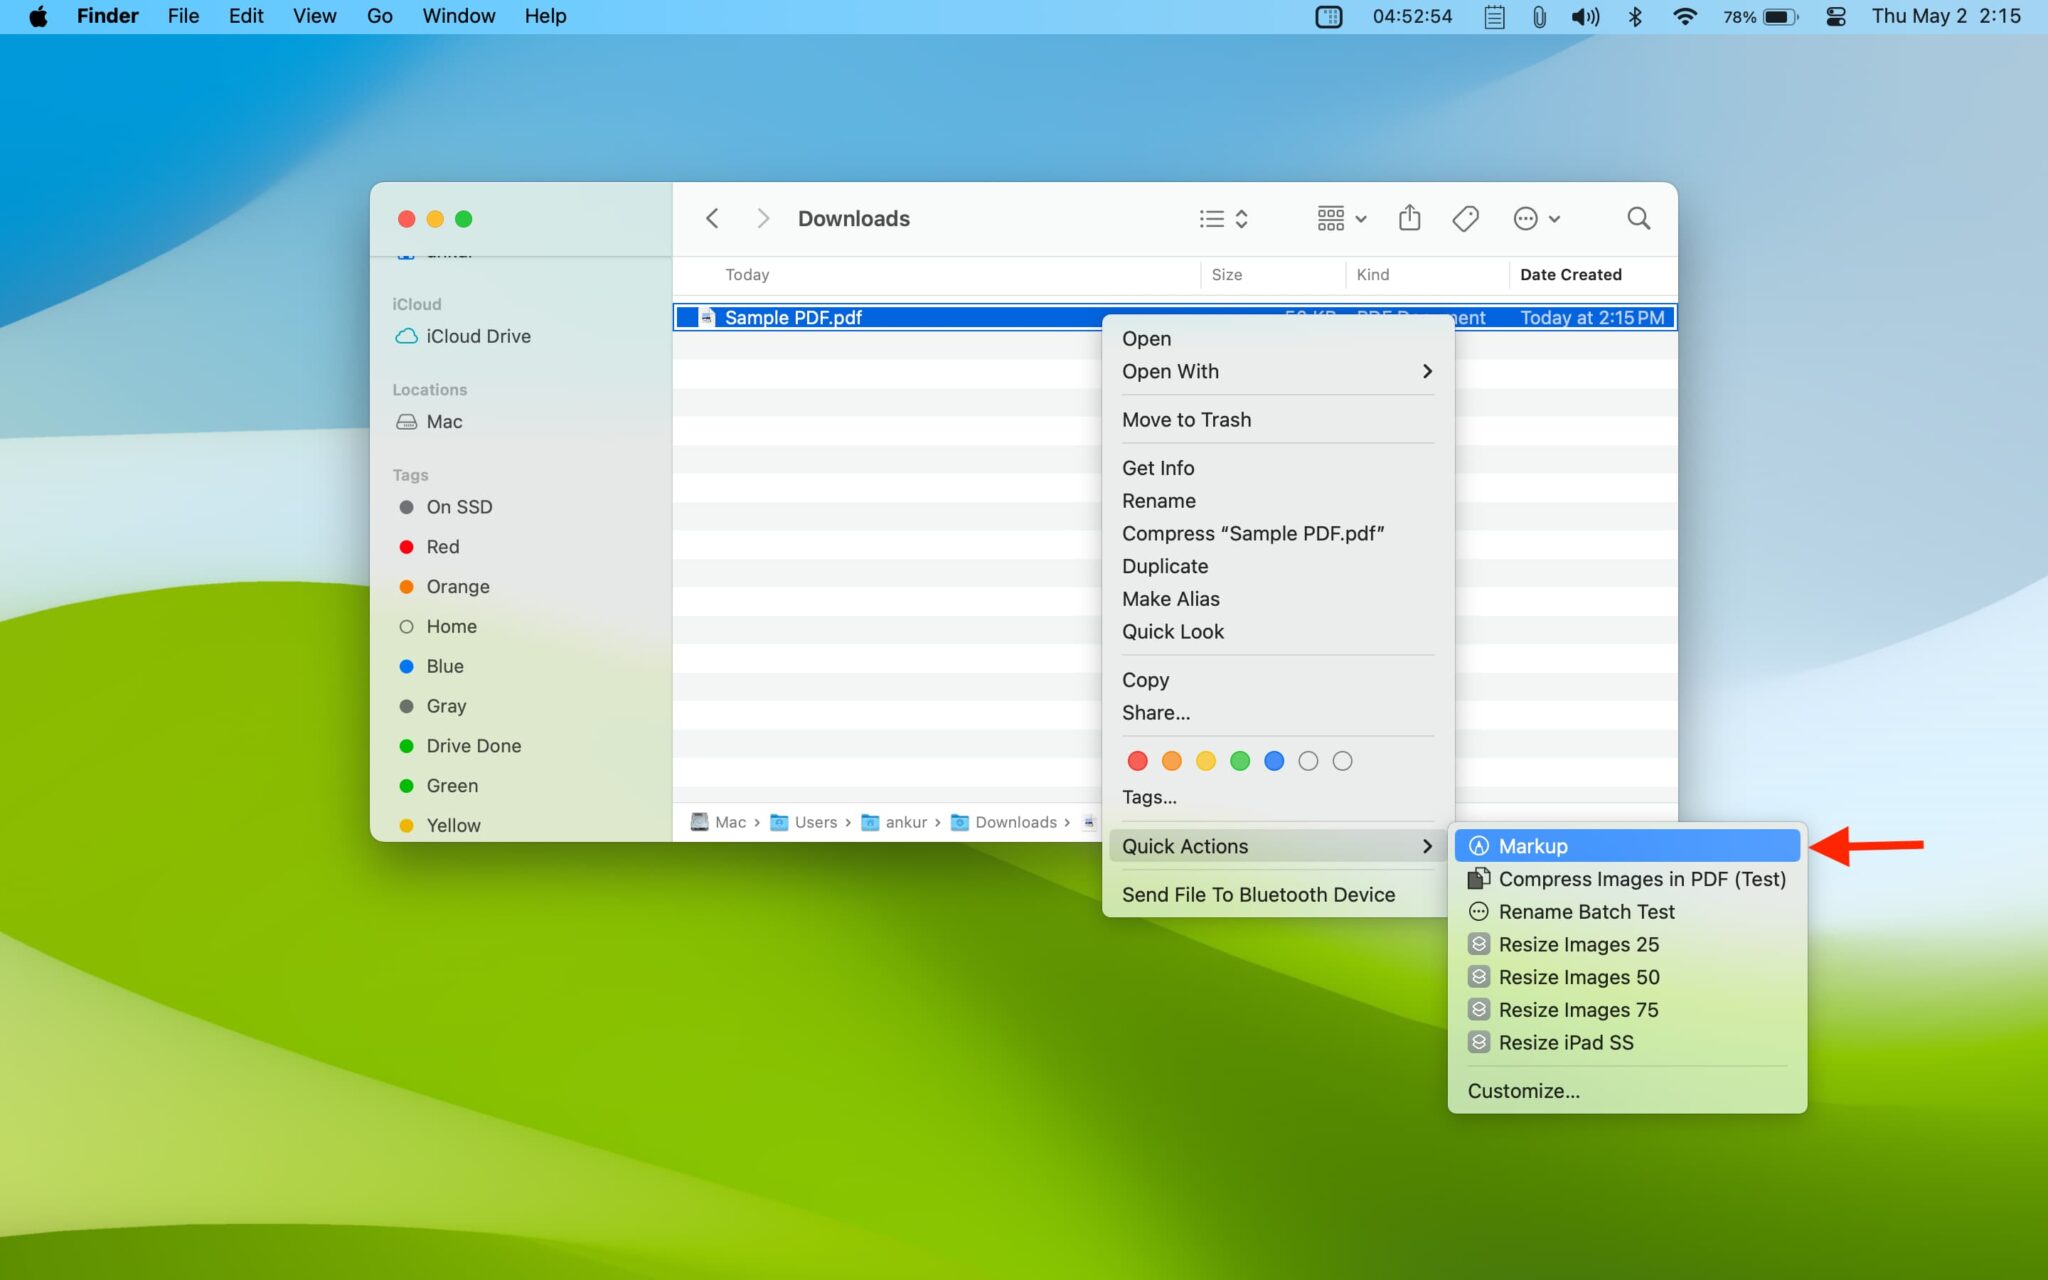Apply the blue tag color dot
The image size is (2048, 1280).
click(1274, 761)
